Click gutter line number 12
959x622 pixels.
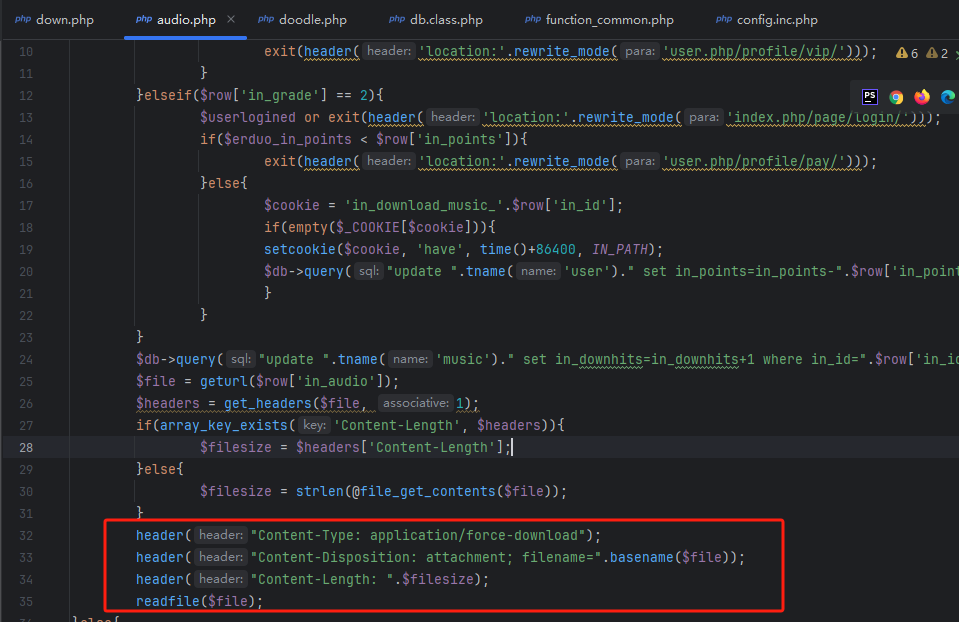click(26, 95)
